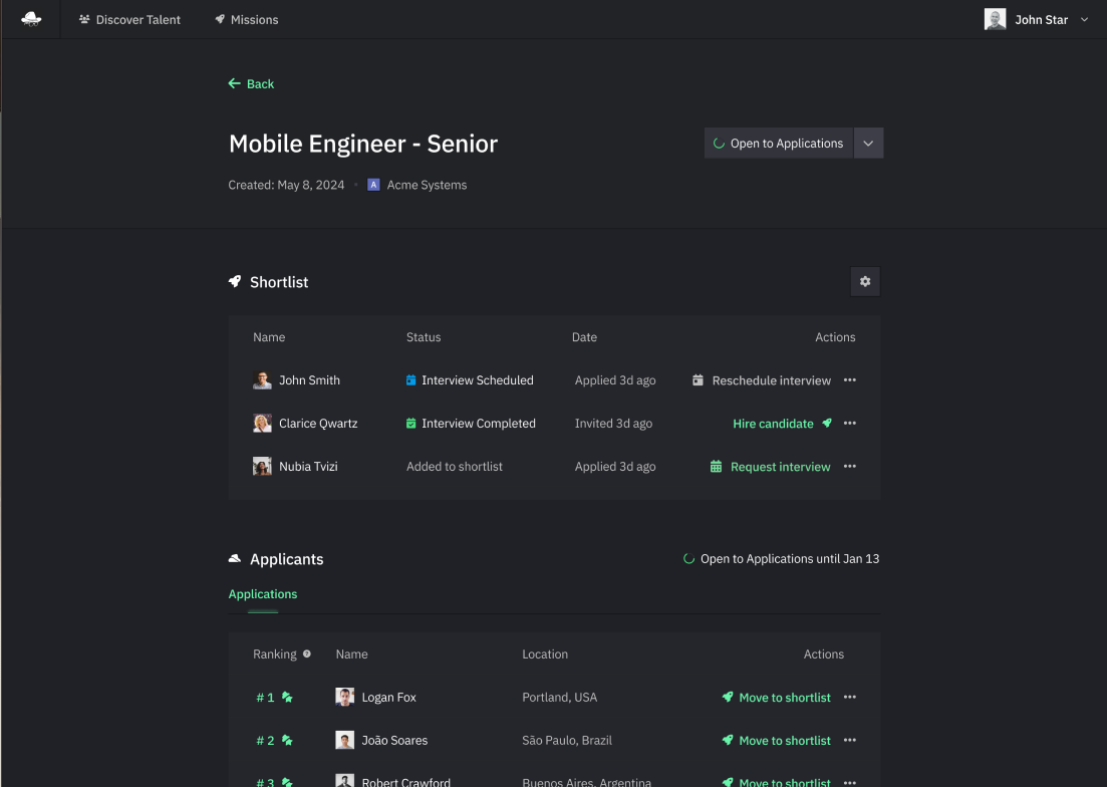The image size is (1107, 787).
Task: Open Shortlist settings gear icon
Action: pyautogui.click(x=865, y=282)
